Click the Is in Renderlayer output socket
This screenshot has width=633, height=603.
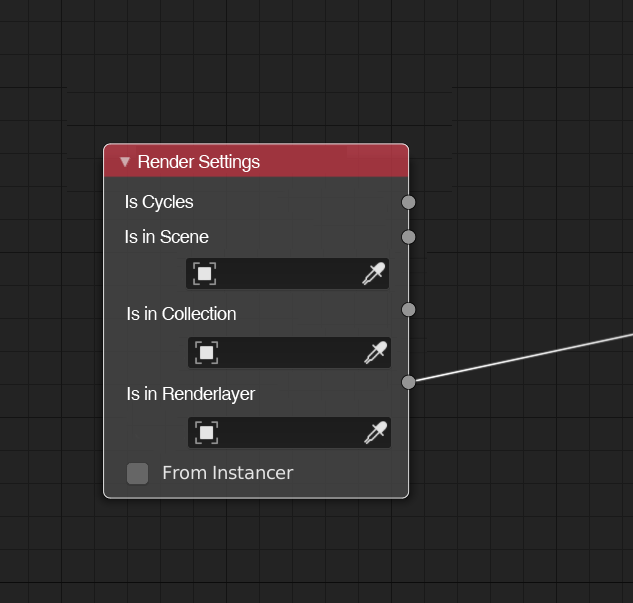coord(408,382)
